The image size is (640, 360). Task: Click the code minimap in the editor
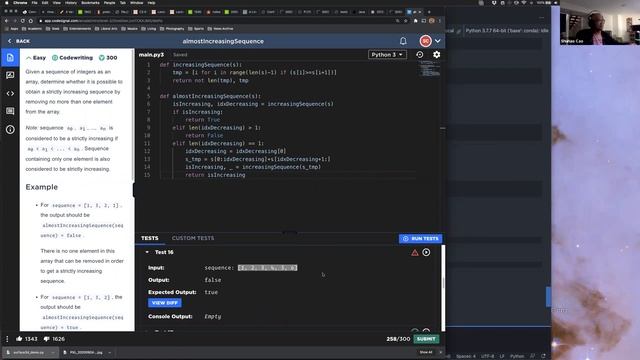point(429,69)
